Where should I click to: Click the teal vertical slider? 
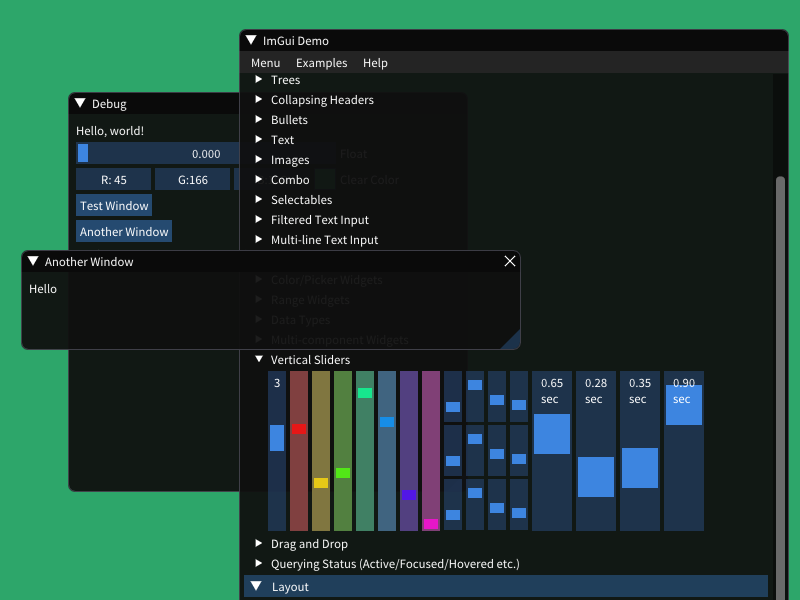tap(365, 451)
